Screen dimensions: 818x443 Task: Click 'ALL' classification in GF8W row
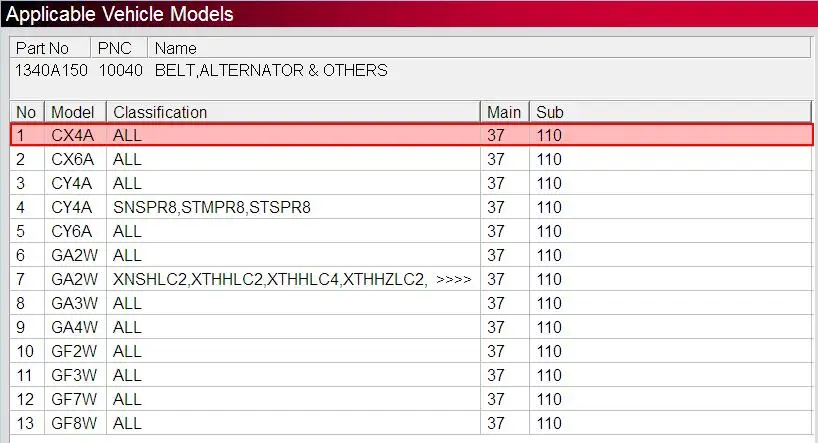coord(127,423)
